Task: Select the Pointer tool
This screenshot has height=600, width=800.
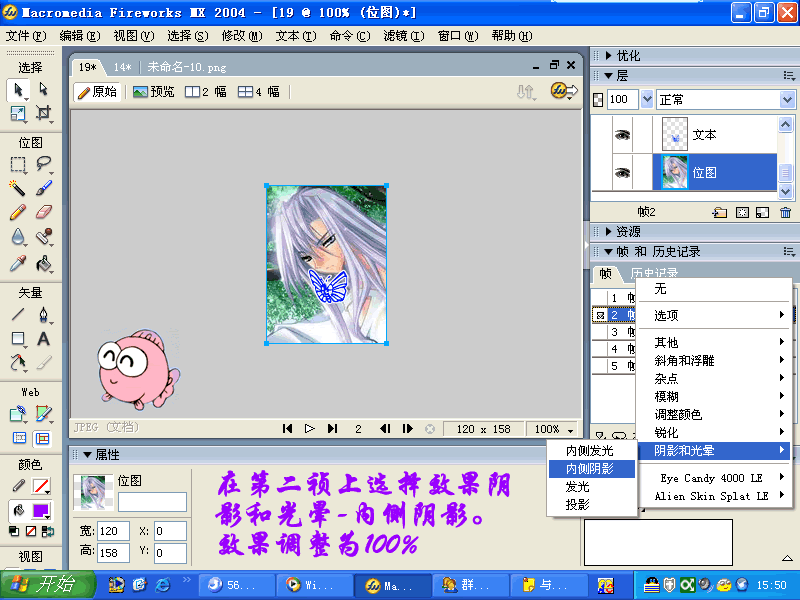Action: pyautogui.click(x=18, y=90)
